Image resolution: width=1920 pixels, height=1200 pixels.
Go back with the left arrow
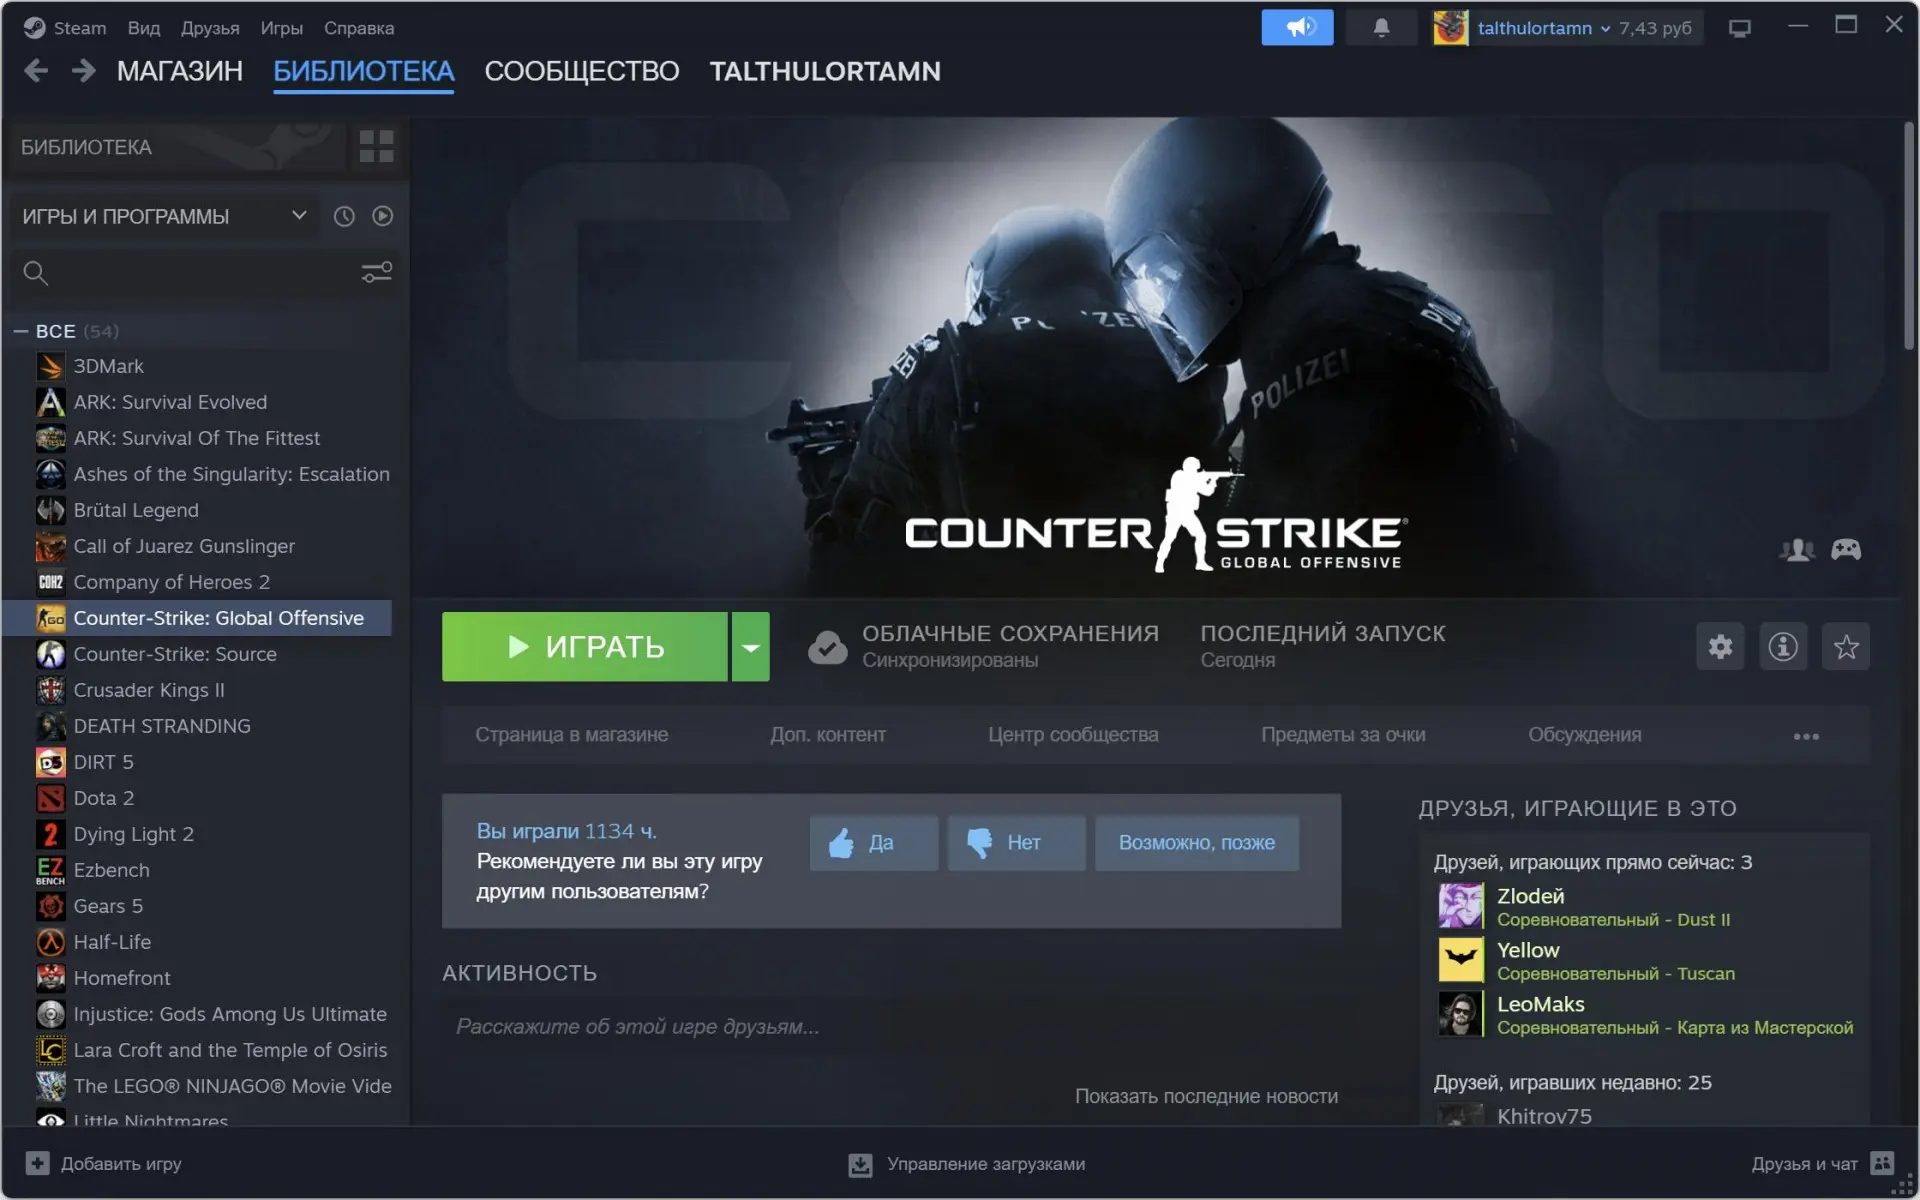pos(36,71)
